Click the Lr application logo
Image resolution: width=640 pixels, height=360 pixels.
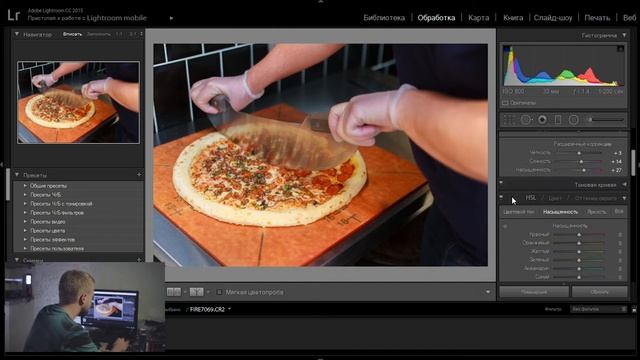(13, 16)
